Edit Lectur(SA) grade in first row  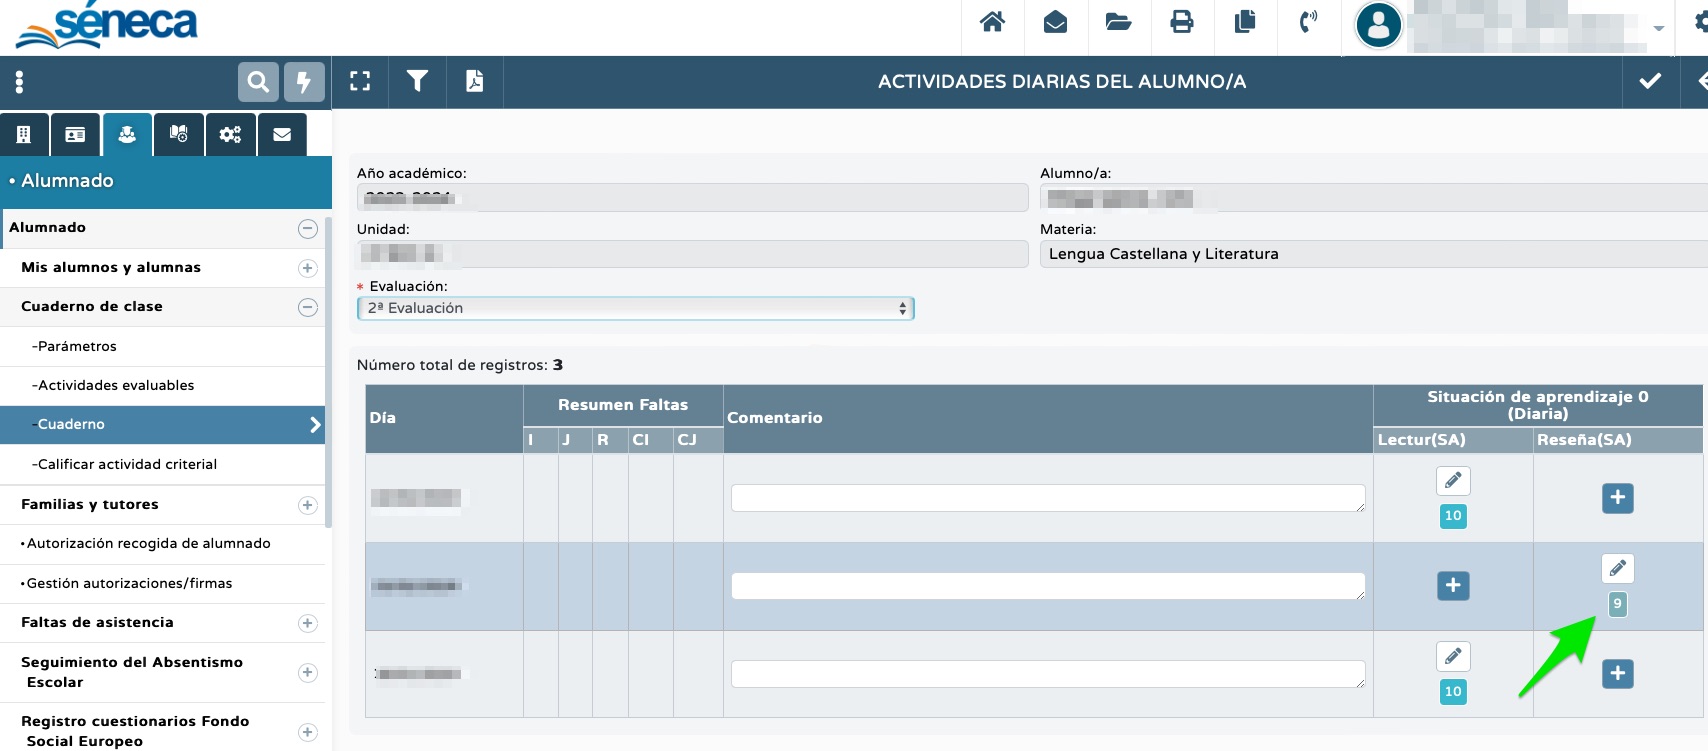pyautogui.click(x=1453, y=481)
